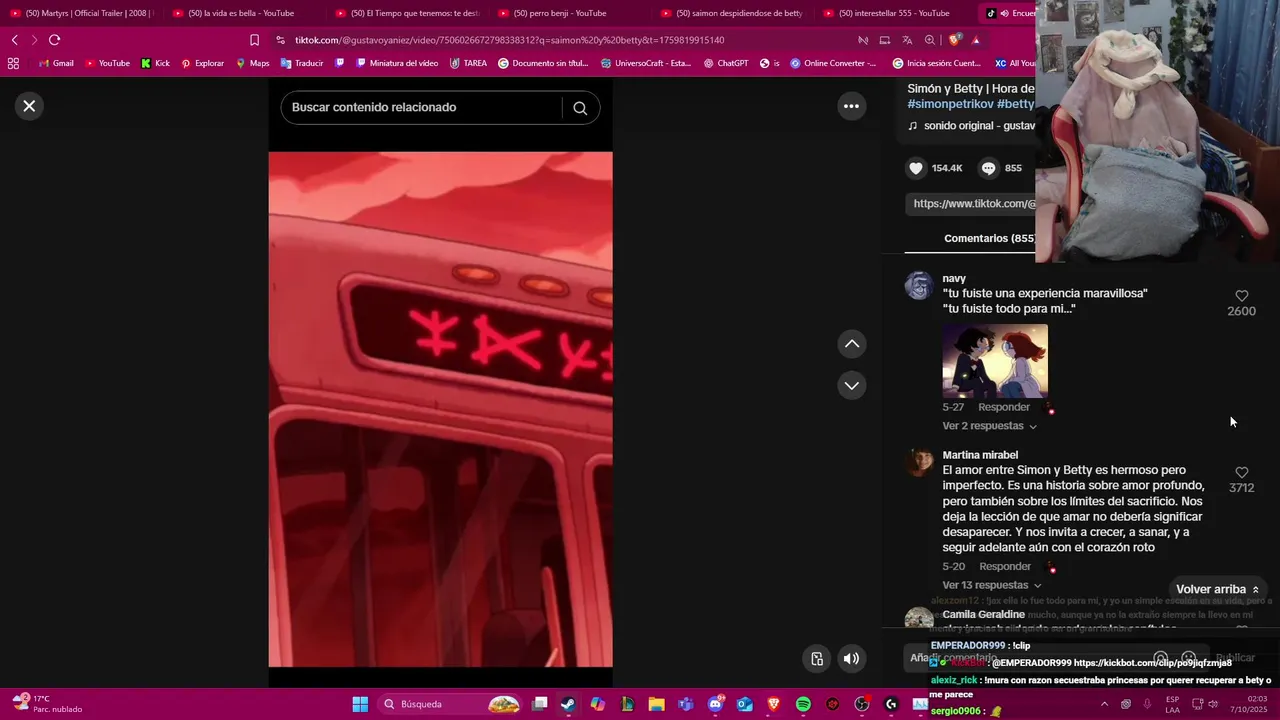Click the 'Volver arriba' button
The image size is (1280, 720).
(x=1218, y=590)
